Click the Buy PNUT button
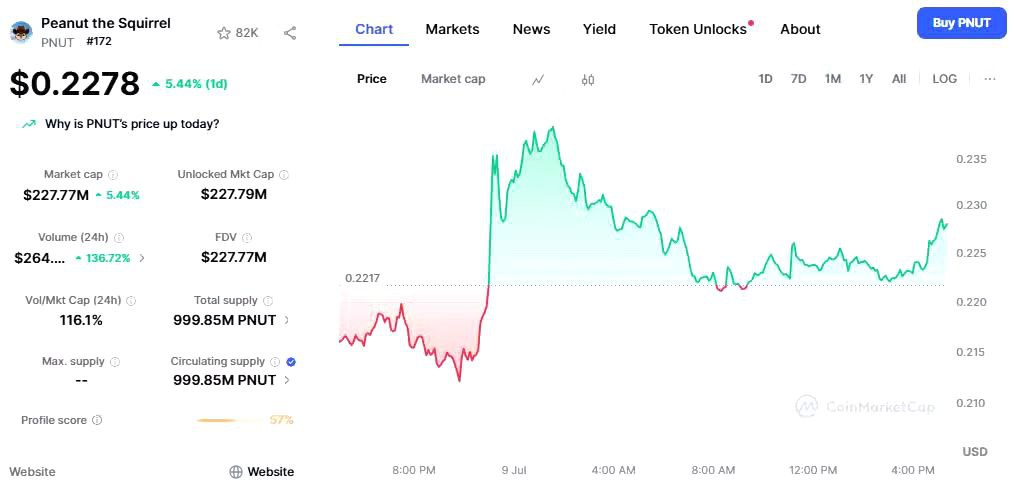 point(961,23)
